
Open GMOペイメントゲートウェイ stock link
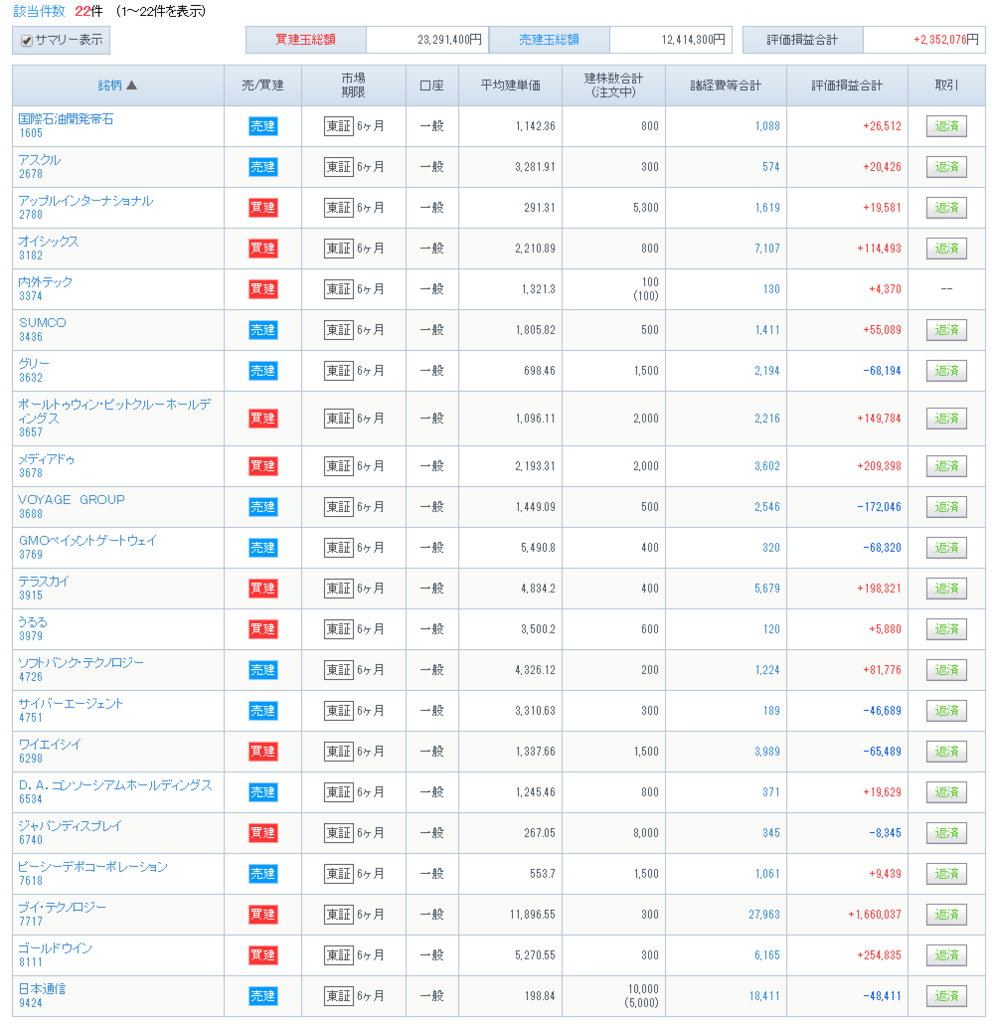[88, 540]
